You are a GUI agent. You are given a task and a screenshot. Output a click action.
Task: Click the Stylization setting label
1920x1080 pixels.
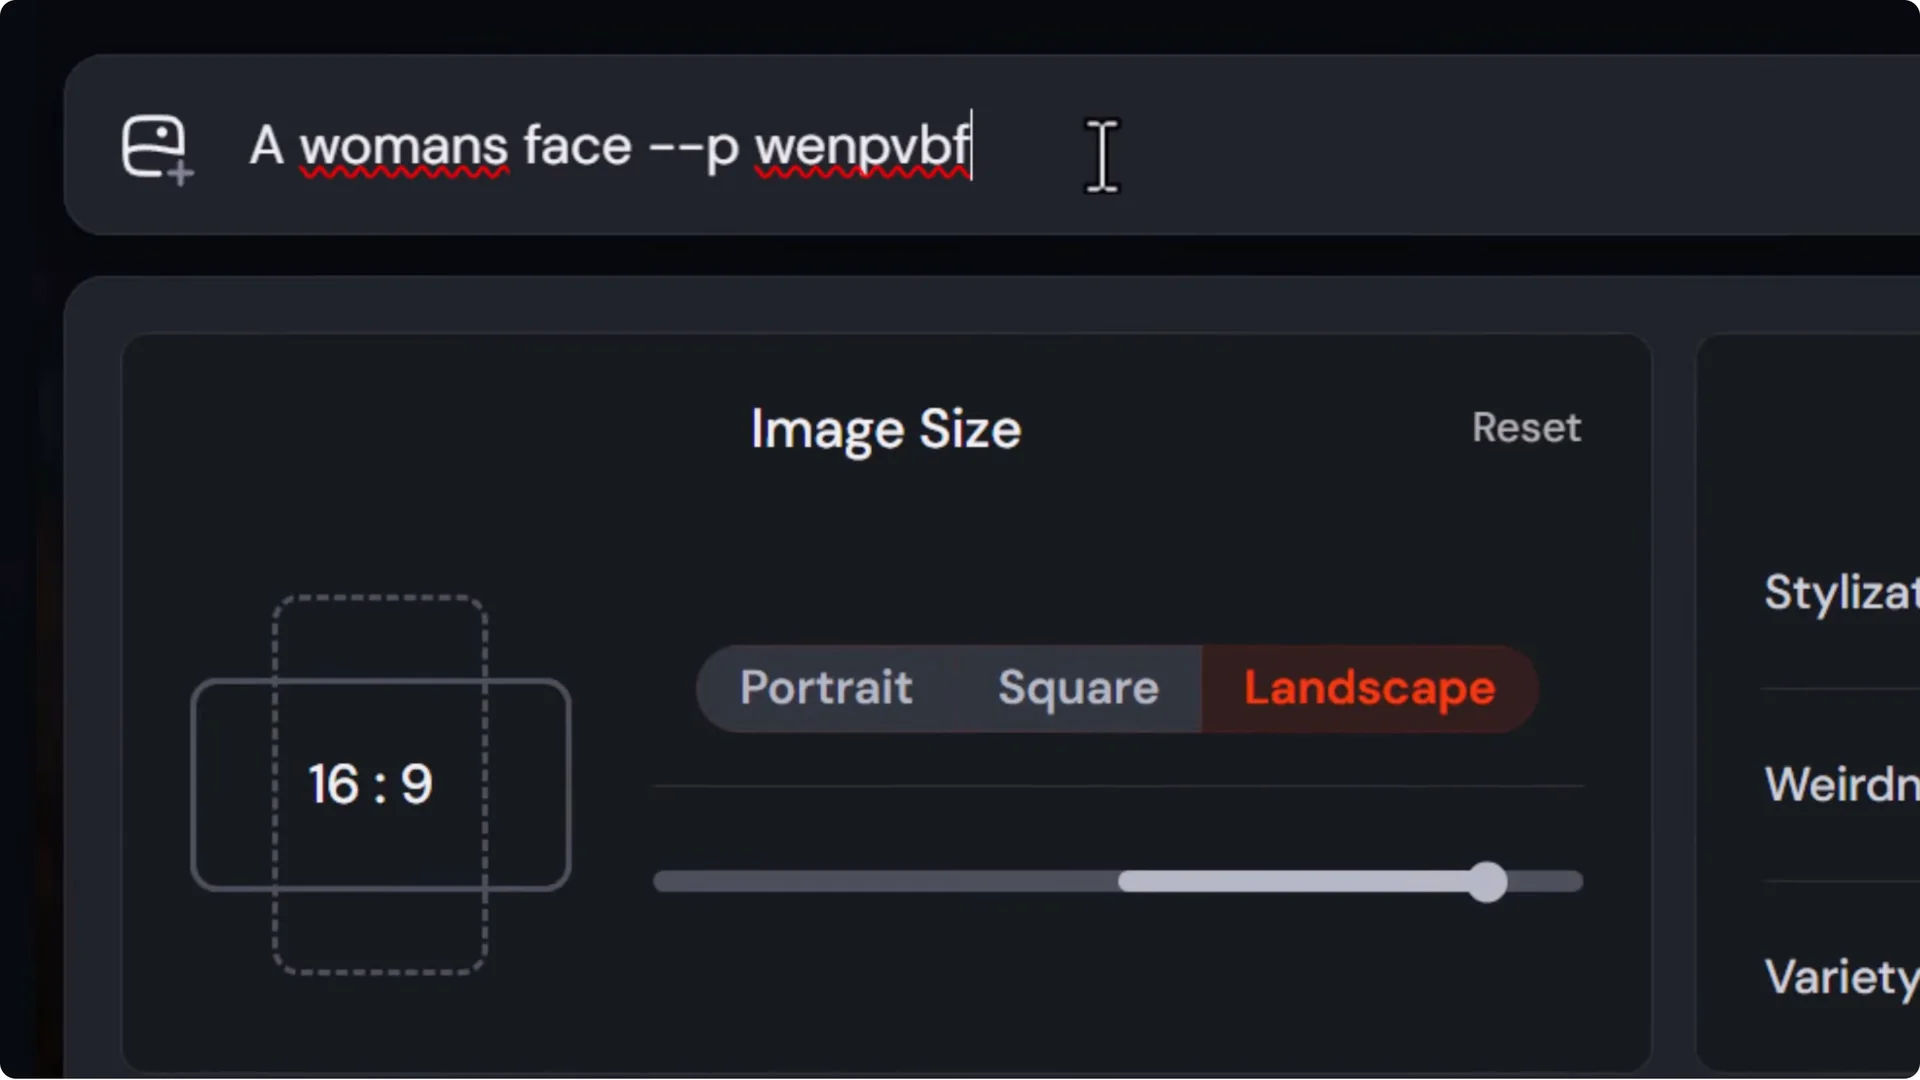pyautogui.click(x=1840, y=592)
